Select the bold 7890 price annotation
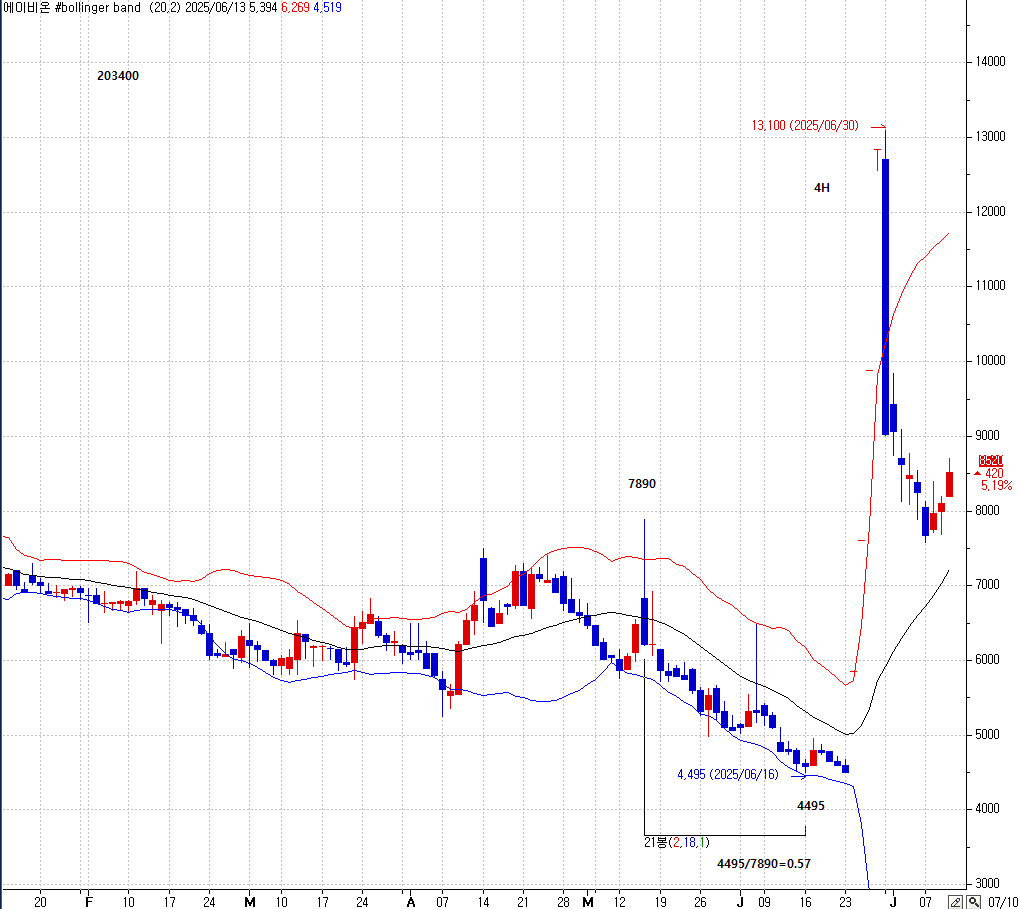 tap(641, 484)
